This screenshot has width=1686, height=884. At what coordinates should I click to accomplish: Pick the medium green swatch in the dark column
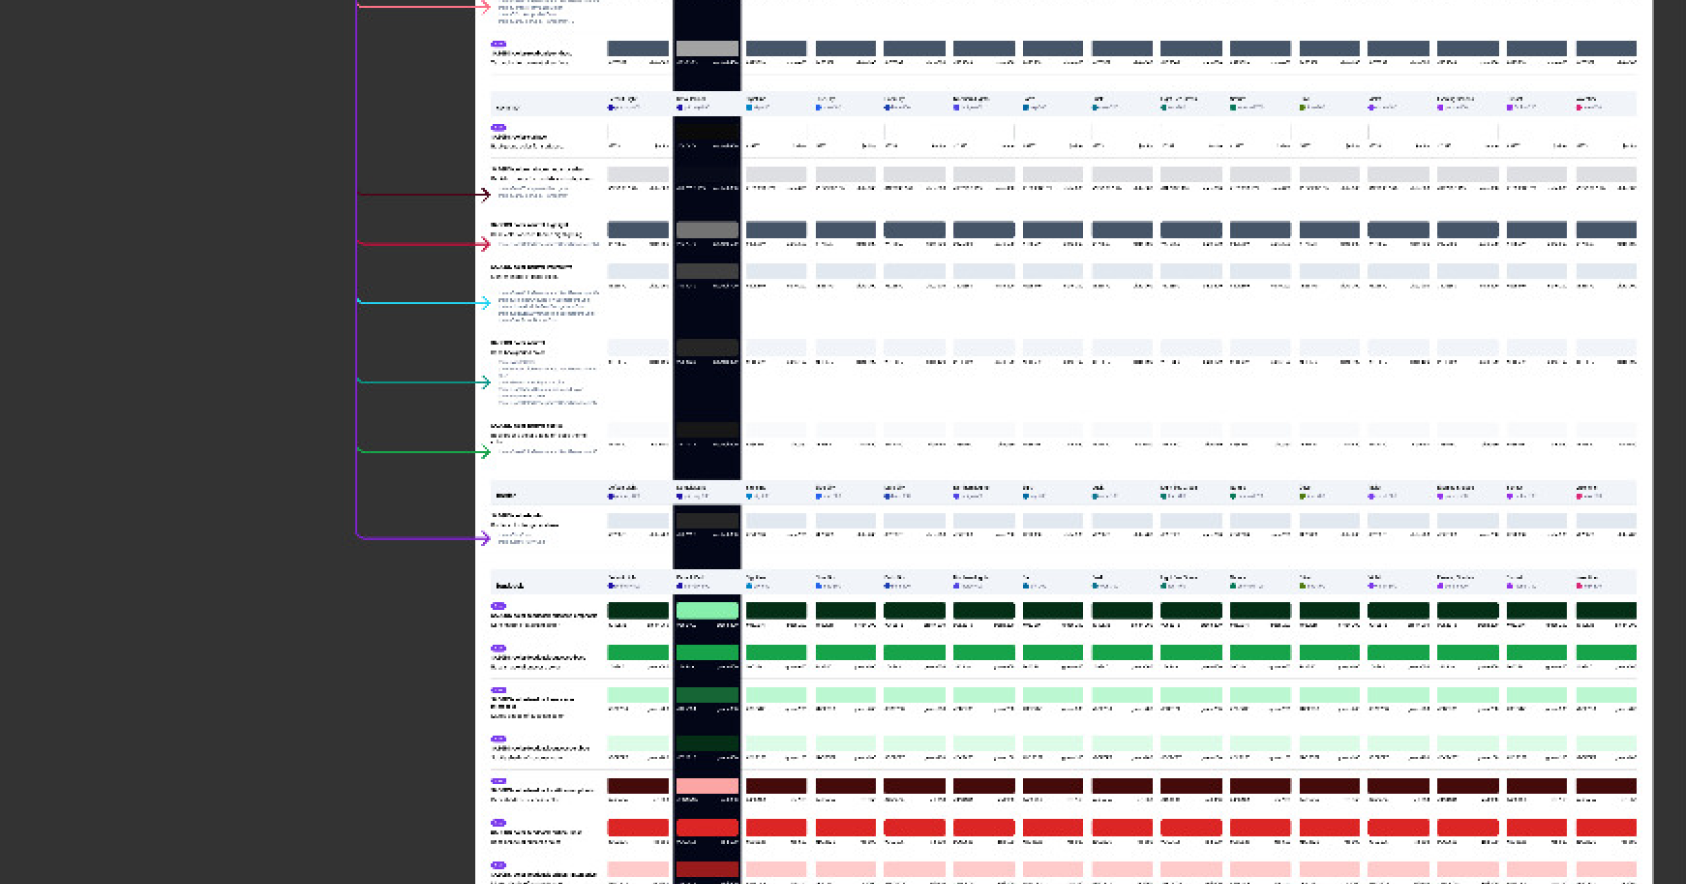pos(707,653)
